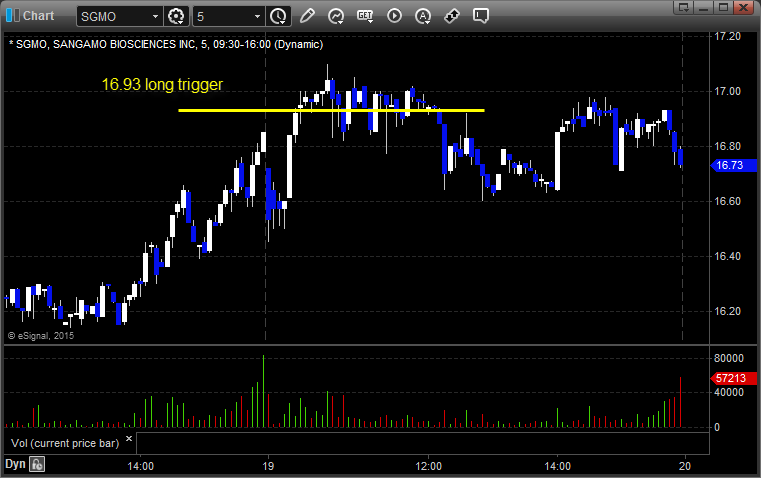The image size is (761, 478).
Task: Click the date 20 on time axis
Action: 684,466
